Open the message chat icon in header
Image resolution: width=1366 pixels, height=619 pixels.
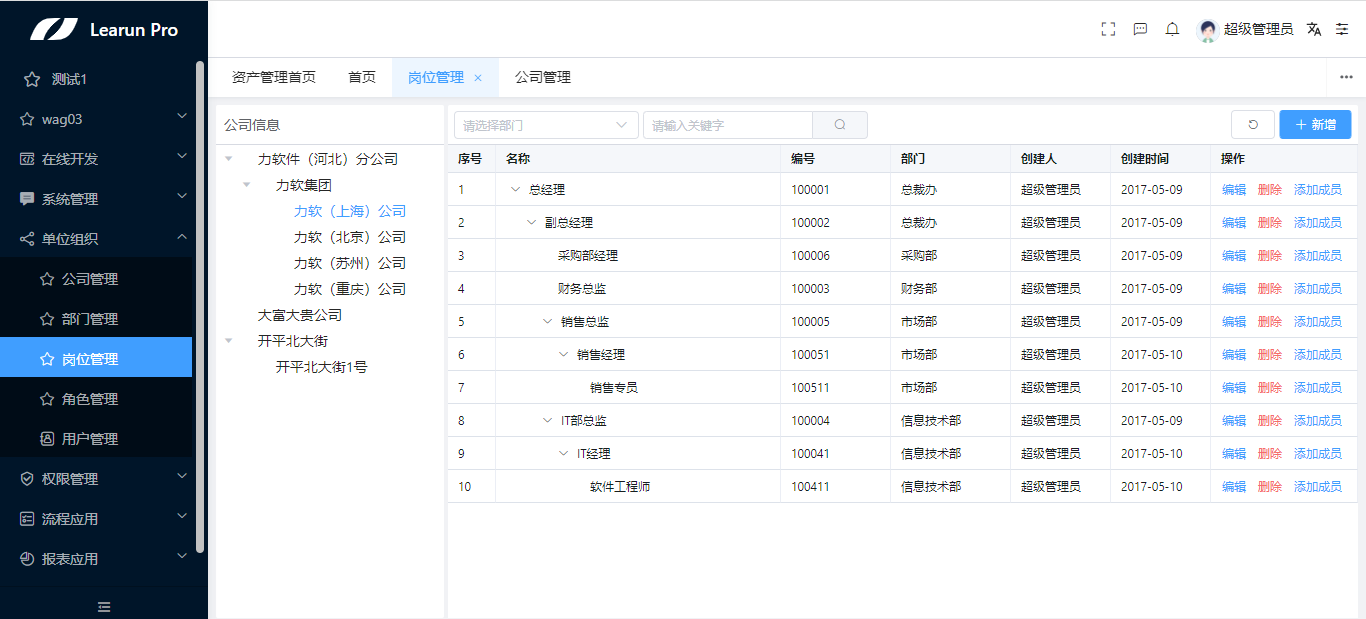1139,28
